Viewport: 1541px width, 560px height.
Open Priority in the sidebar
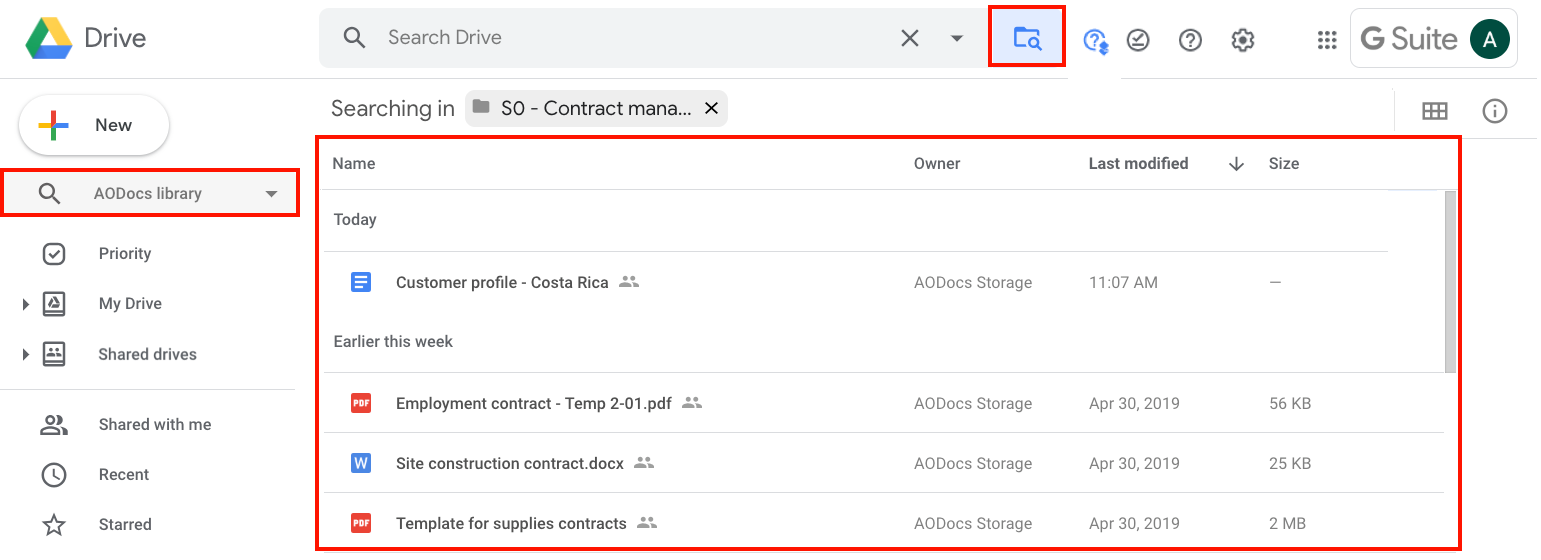pyautogui.click(x=125, y=254)
